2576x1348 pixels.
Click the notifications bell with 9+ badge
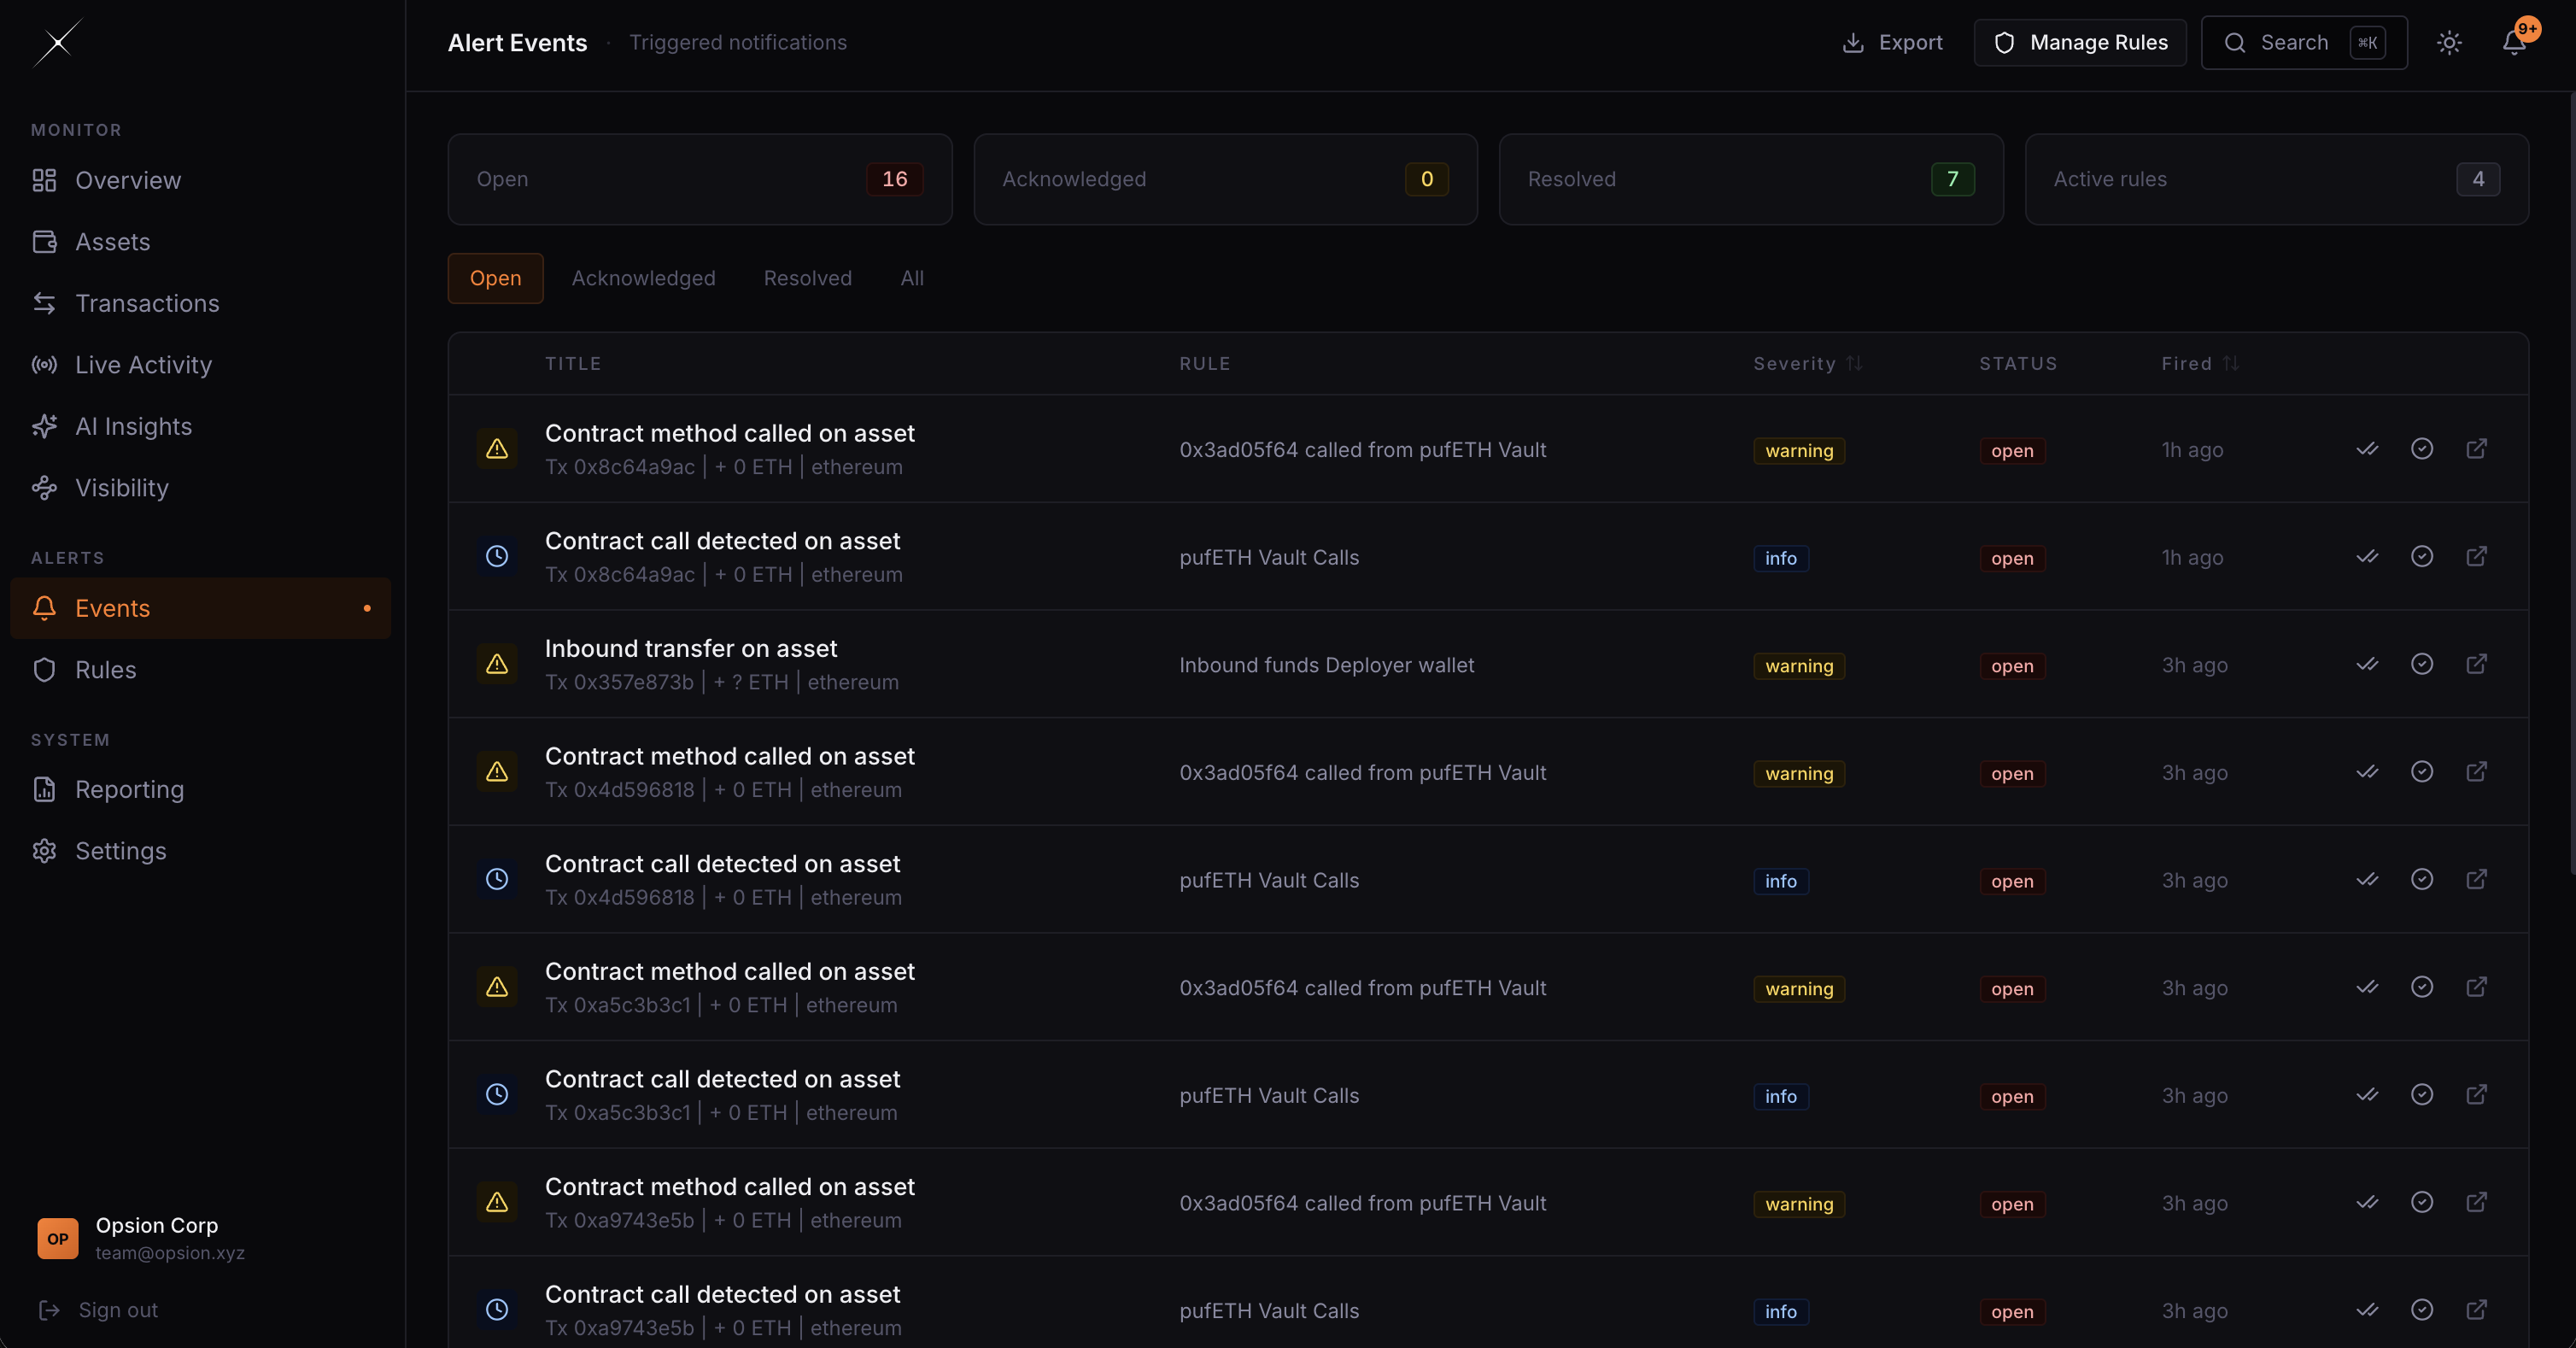tap(2513, 43)
